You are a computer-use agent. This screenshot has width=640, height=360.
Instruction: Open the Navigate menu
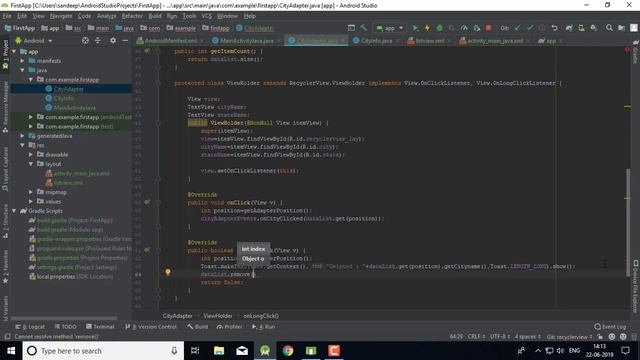tap(61, 16)
